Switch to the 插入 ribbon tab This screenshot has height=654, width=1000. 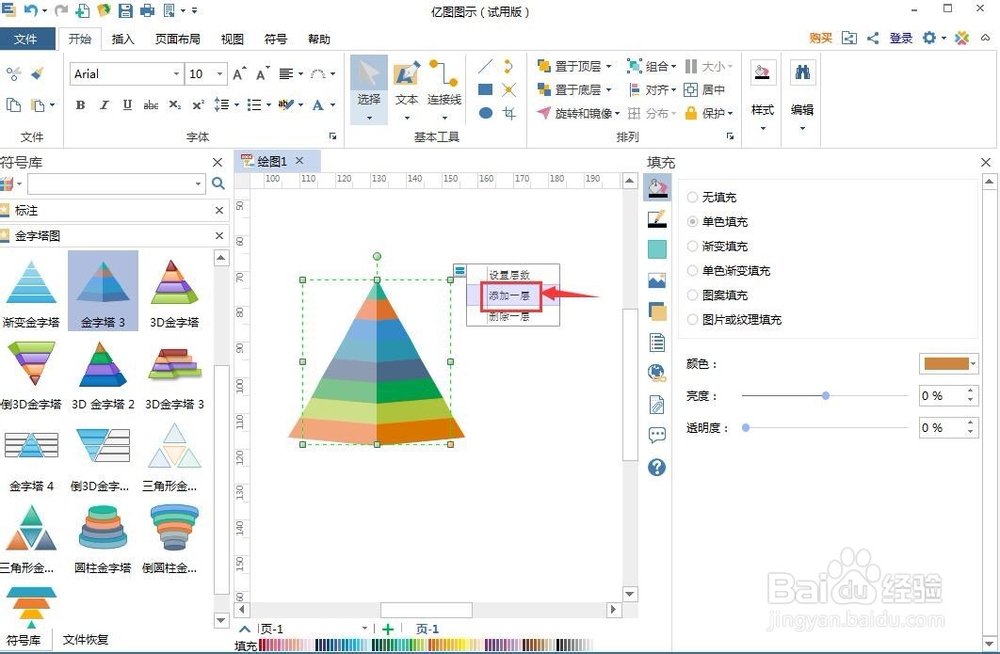click(123, 39)
